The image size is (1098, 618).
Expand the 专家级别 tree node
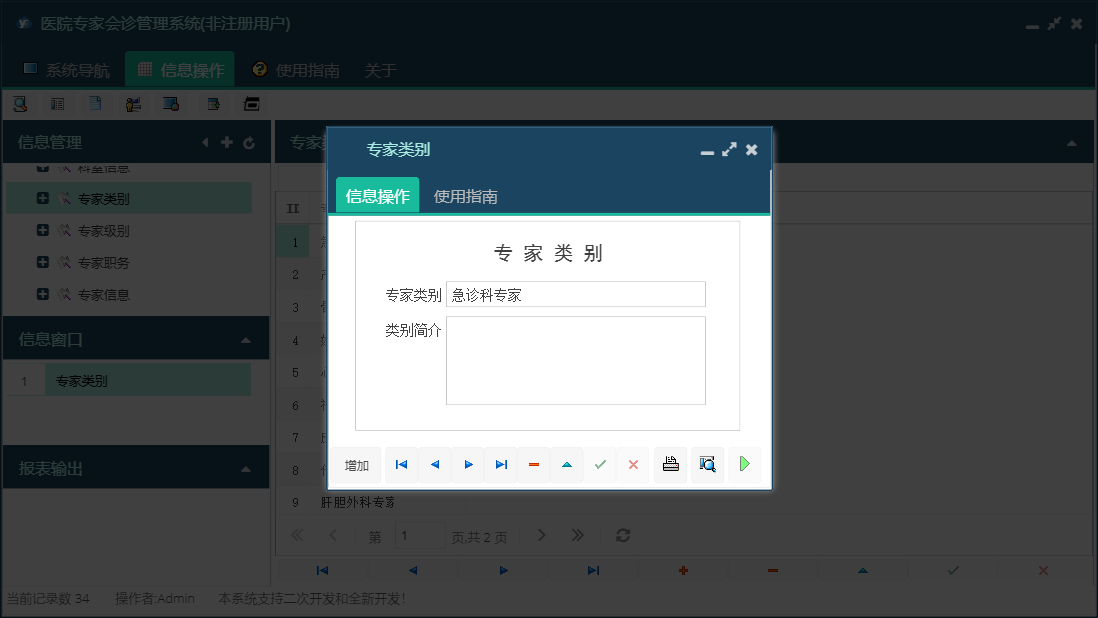pos(41,230)
